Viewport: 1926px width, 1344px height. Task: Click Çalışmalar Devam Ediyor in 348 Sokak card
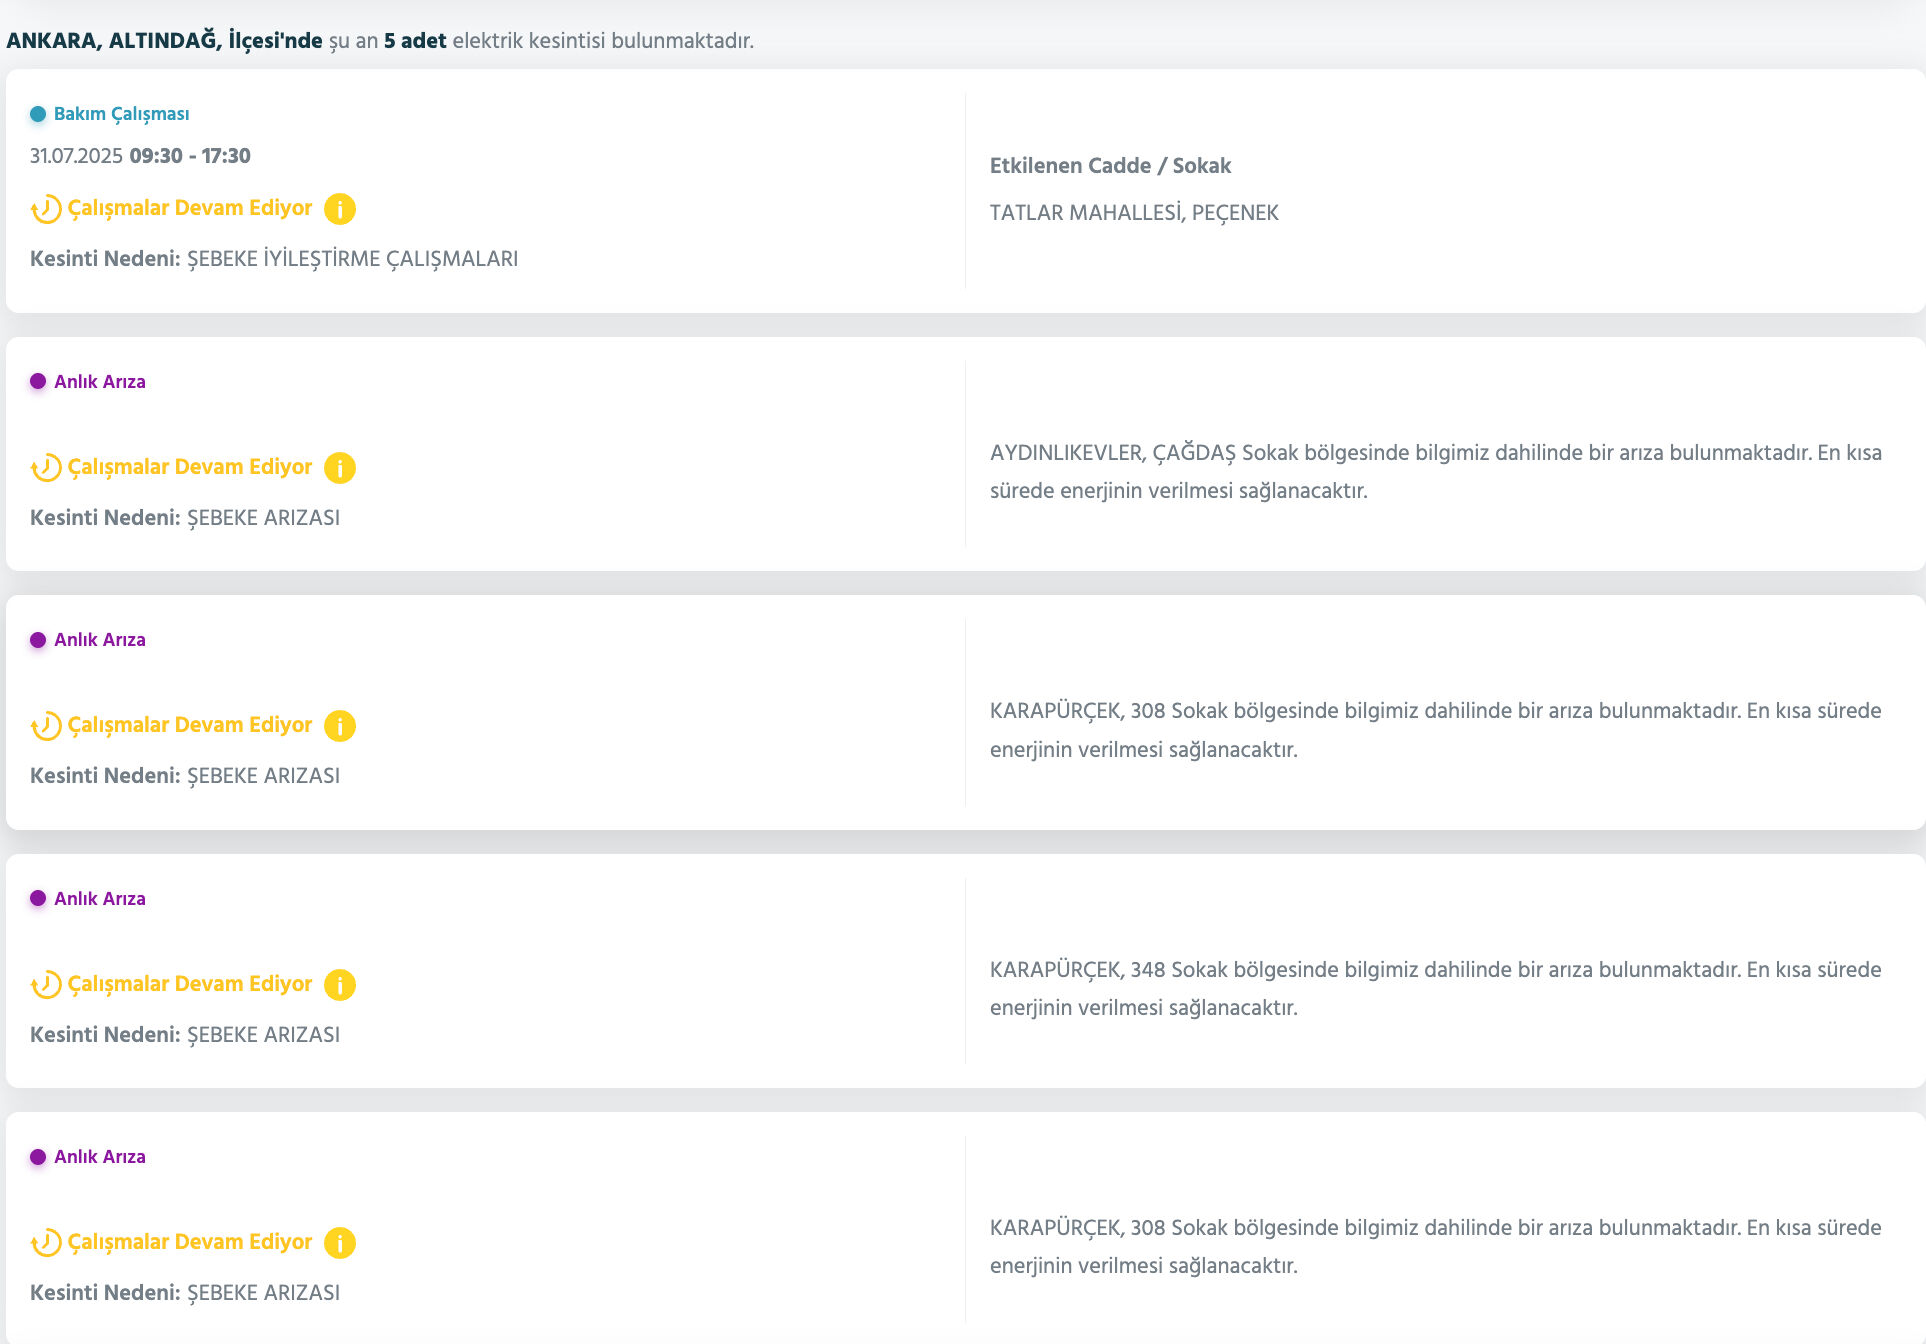190,984
